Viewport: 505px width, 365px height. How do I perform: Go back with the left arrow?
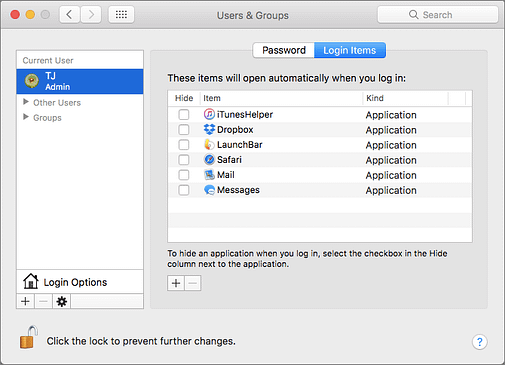pos(69,15)
